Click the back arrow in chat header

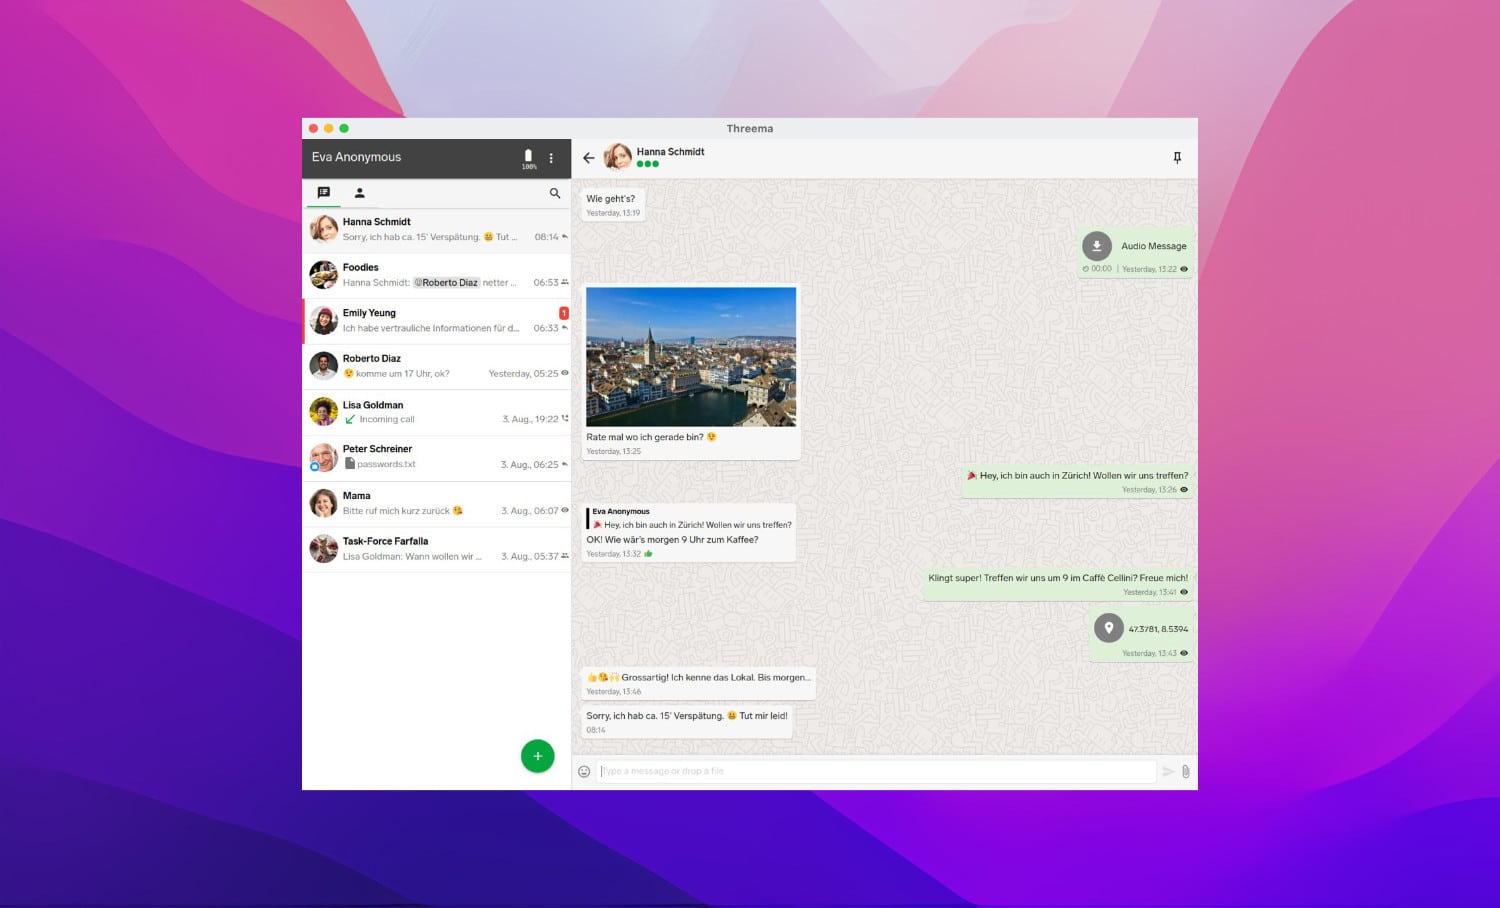pyautogui.click(x=588, y=158)
